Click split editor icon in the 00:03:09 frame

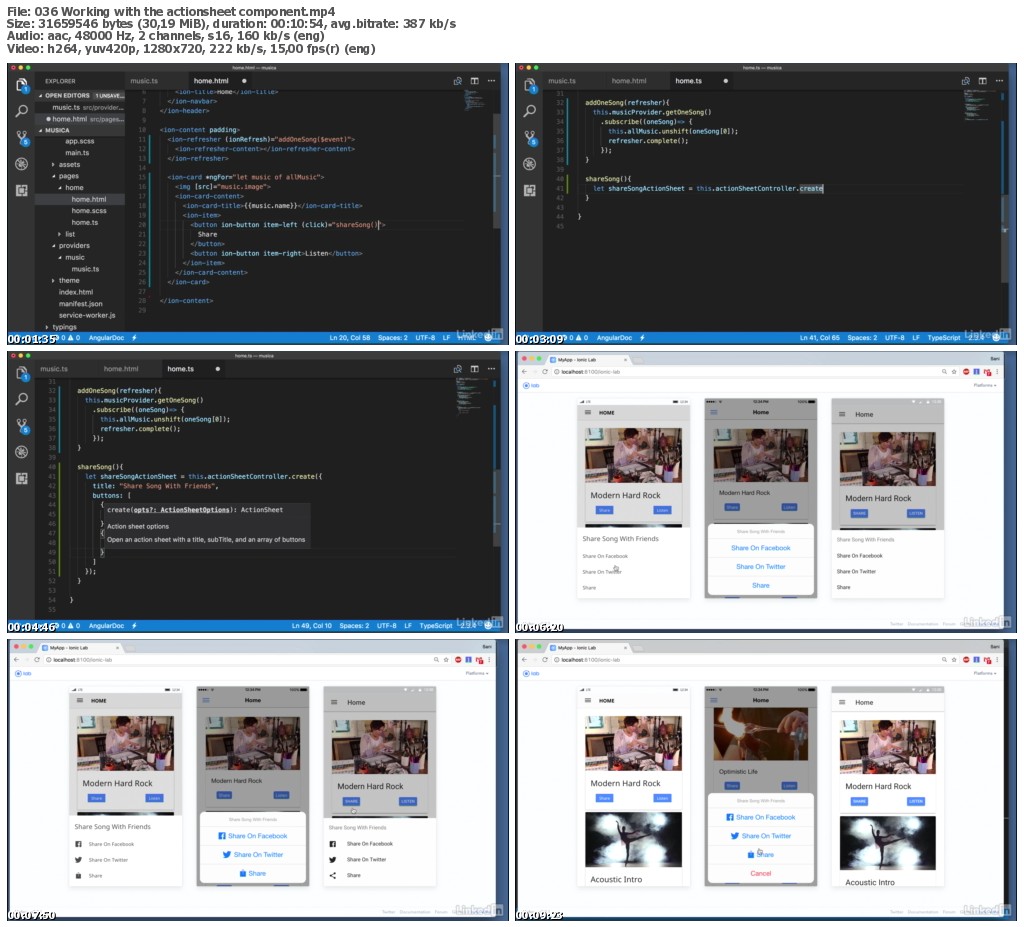click(983, 81)
